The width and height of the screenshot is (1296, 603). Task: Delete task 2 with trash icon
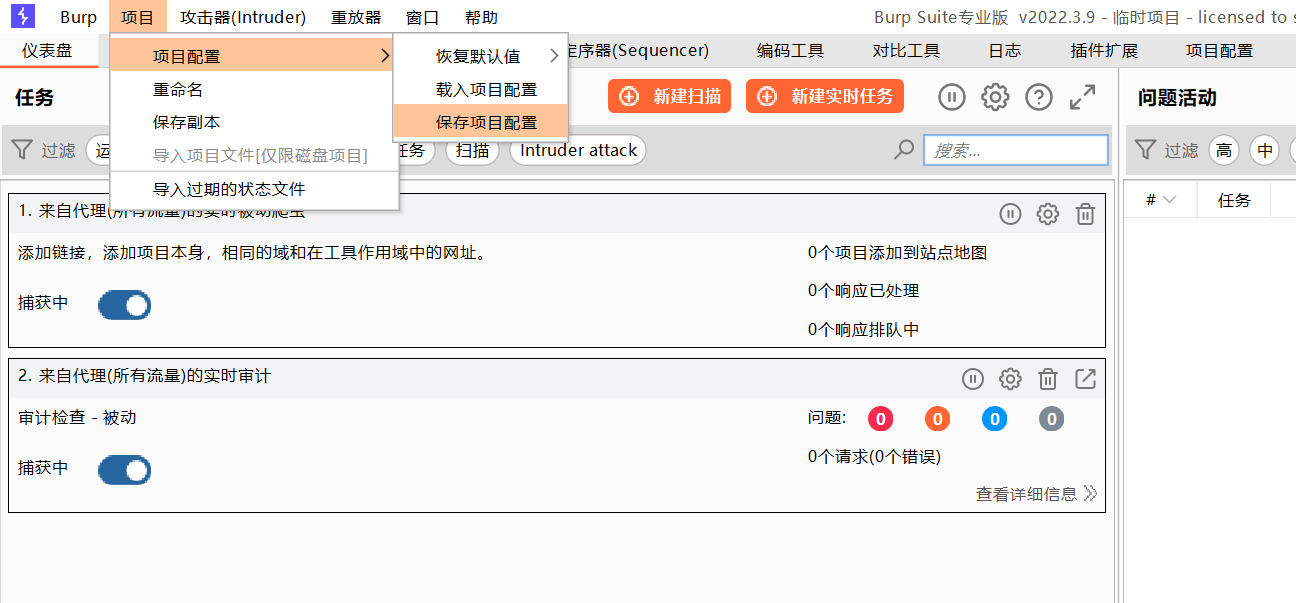tap(1047, 379)
